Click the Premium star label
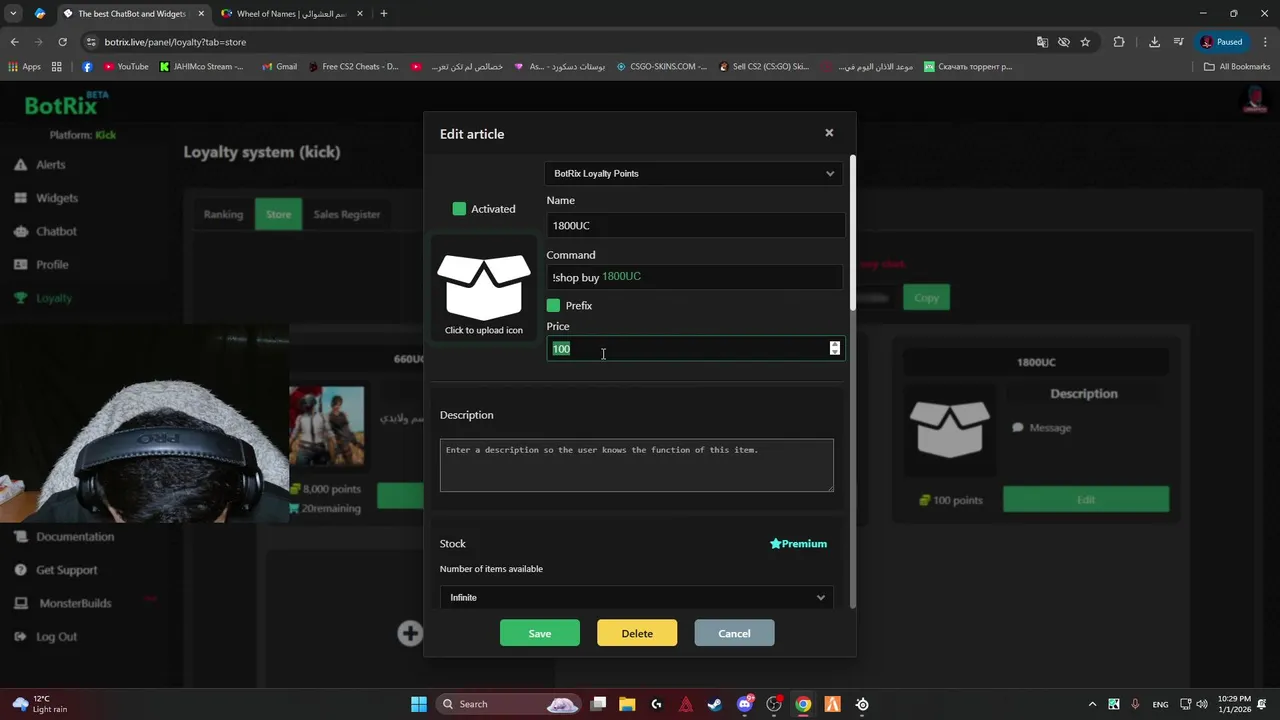The width and height of the screenshot is (1280, 720). (798, 544)
